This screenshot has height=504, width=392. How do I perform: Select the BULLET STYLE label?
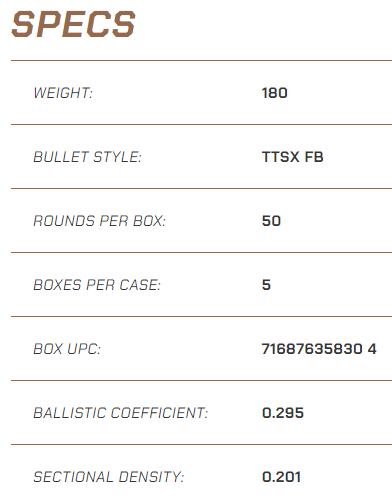(88, 157)
